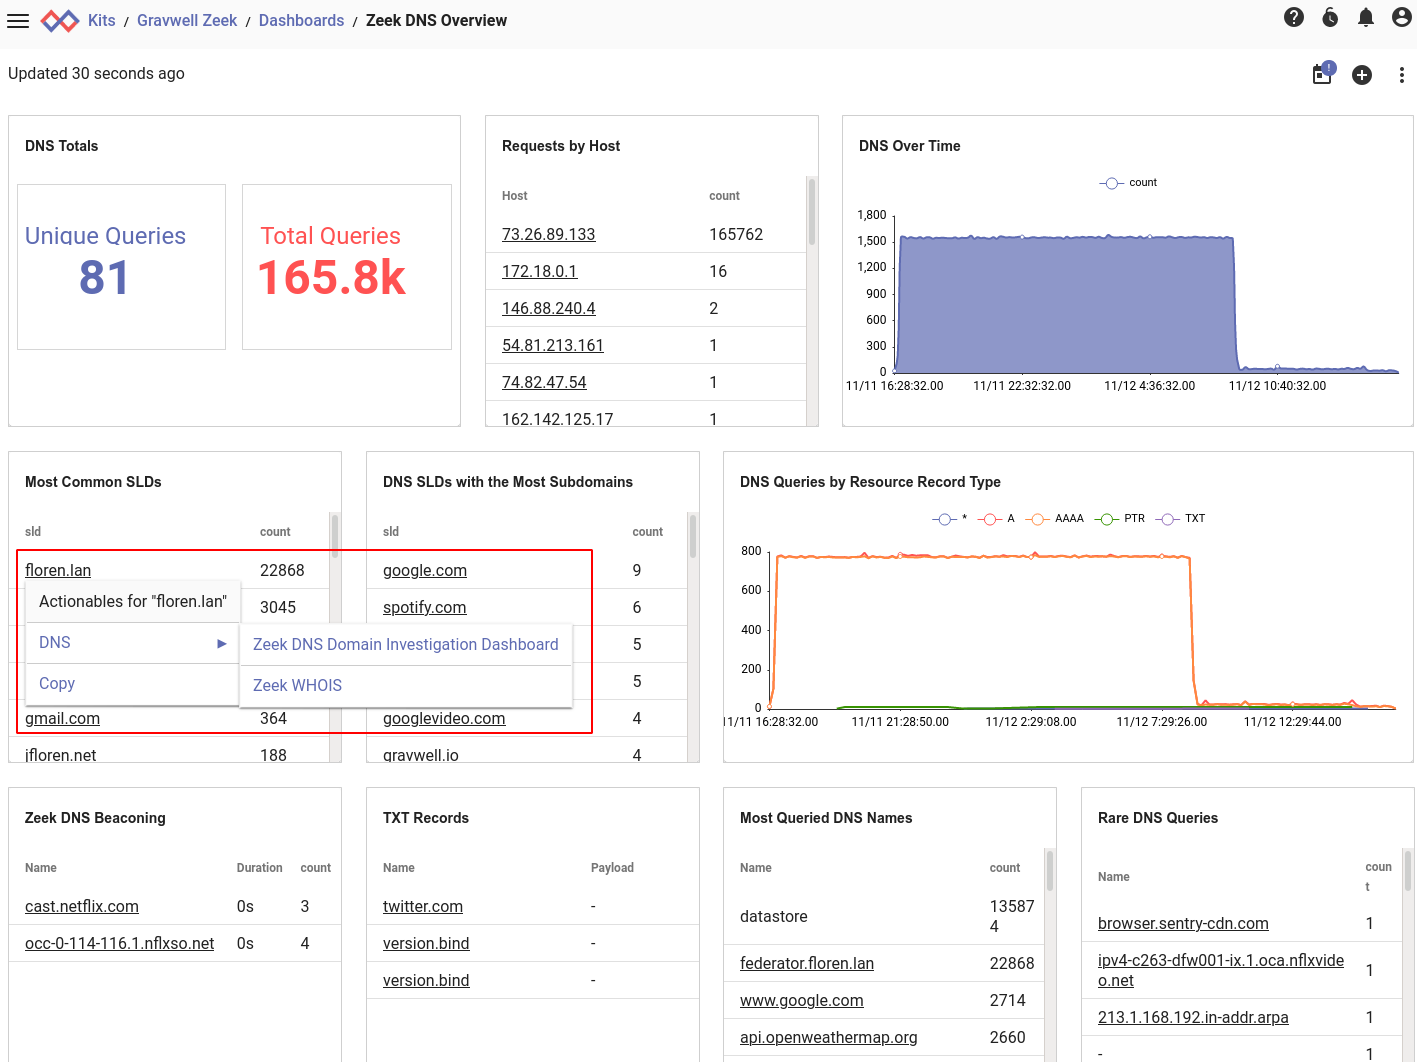Viewport: 1417px width, 1062px height.
Task: Click federator.floren.lan DNS name
Action: click(x=807, y=963)
